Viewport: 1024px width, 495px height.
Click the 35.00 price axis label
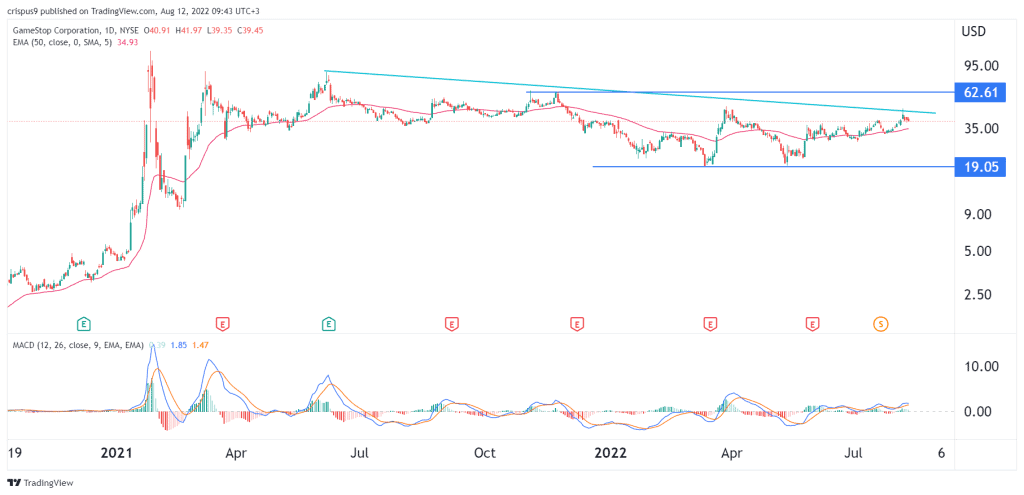click(980, 129)
